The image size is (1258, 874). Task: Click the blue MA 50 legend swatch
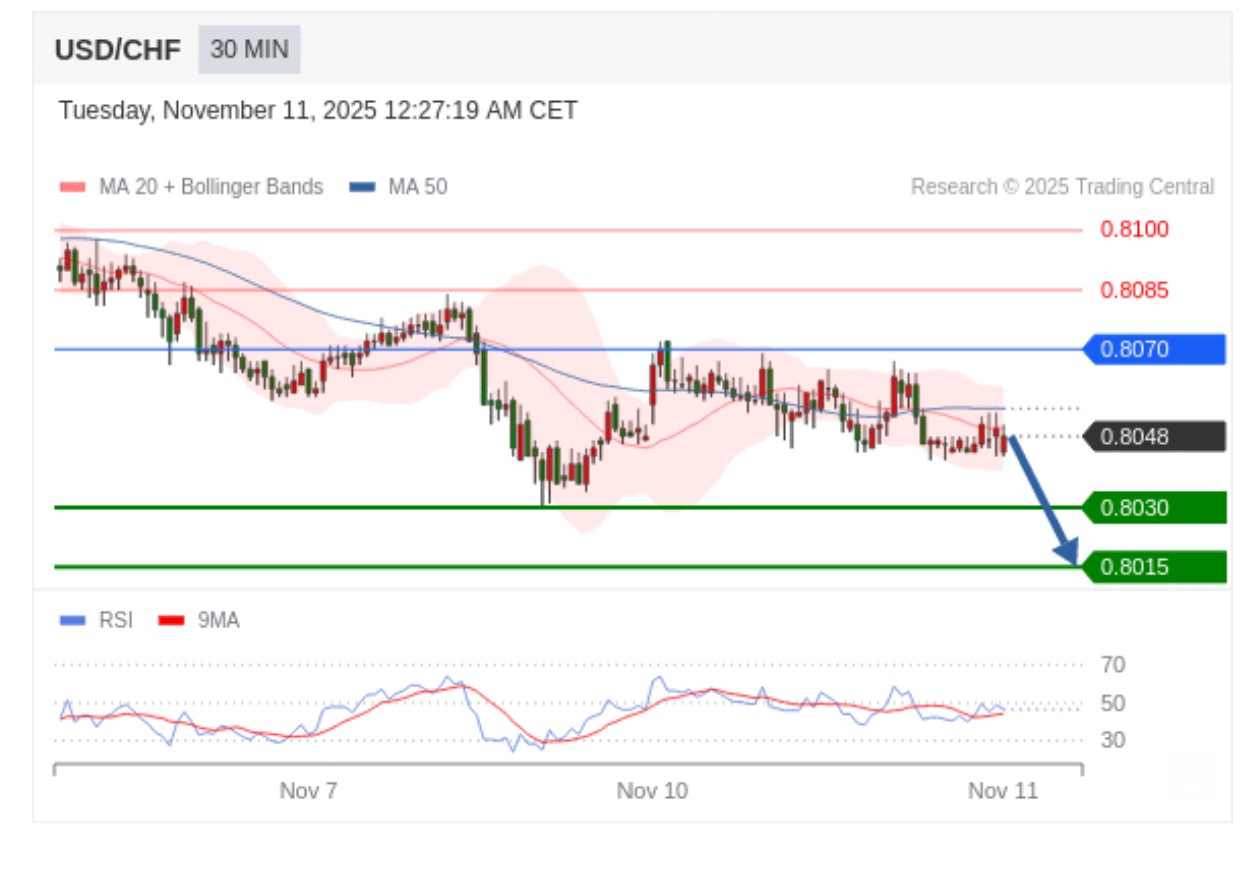pyautogui.click(x=362, y=187)
